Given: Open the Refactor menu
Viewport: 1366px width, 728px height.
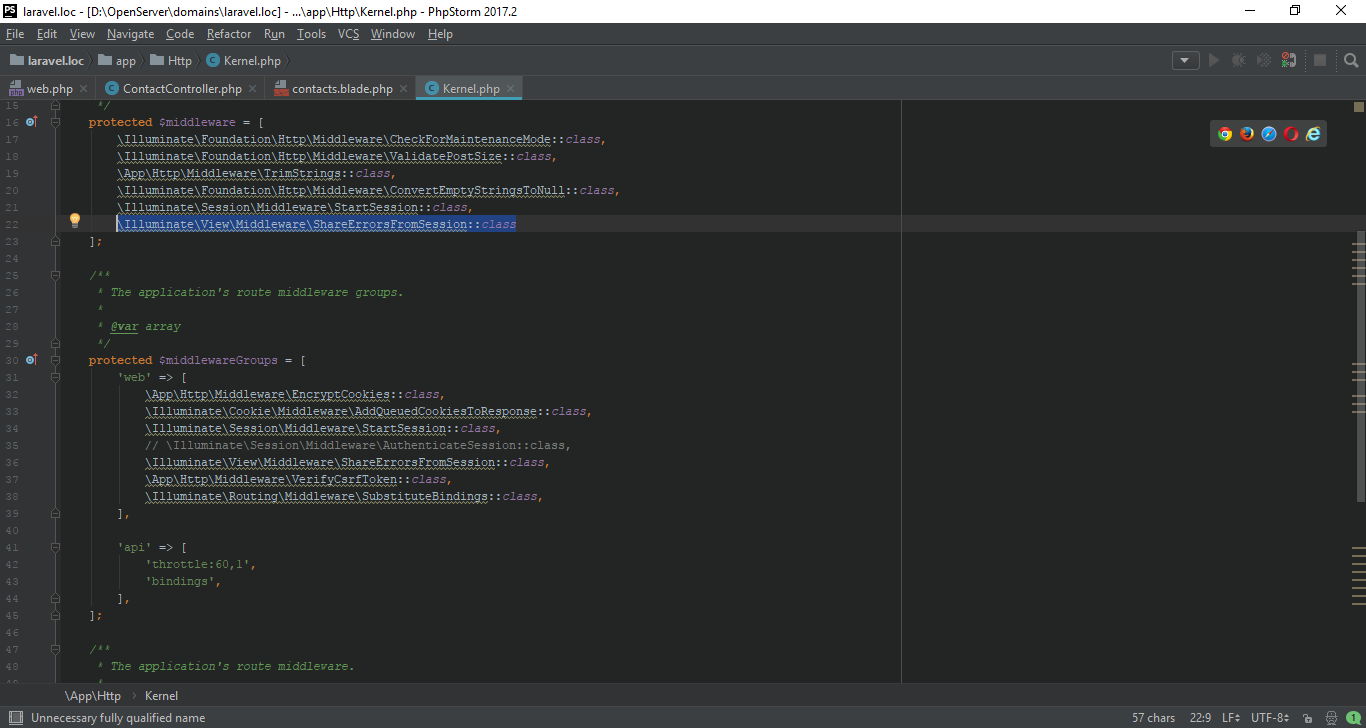Looking at the screenshot, I should coord(229,34).
